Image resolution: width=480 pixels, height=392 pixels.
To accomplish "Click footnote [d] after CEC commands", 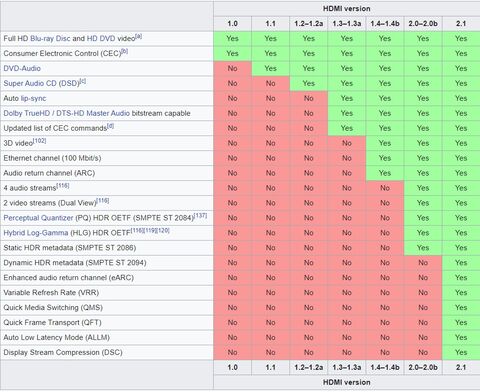I will (111, 126).
